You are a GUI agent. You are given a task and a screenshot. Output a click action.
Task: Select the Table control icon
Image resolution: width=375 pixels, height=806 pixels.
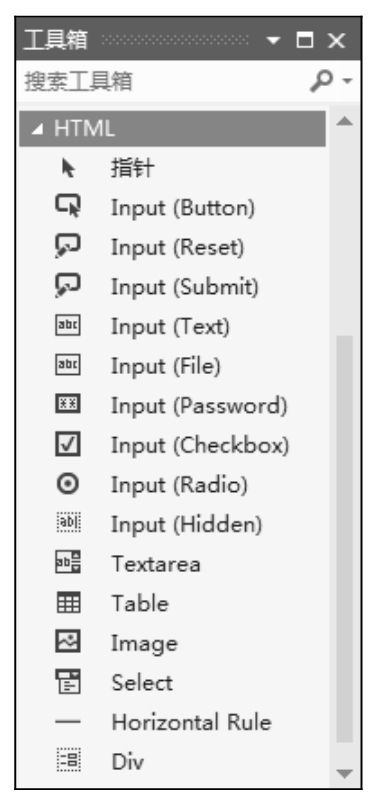click(x=68, y=602)
